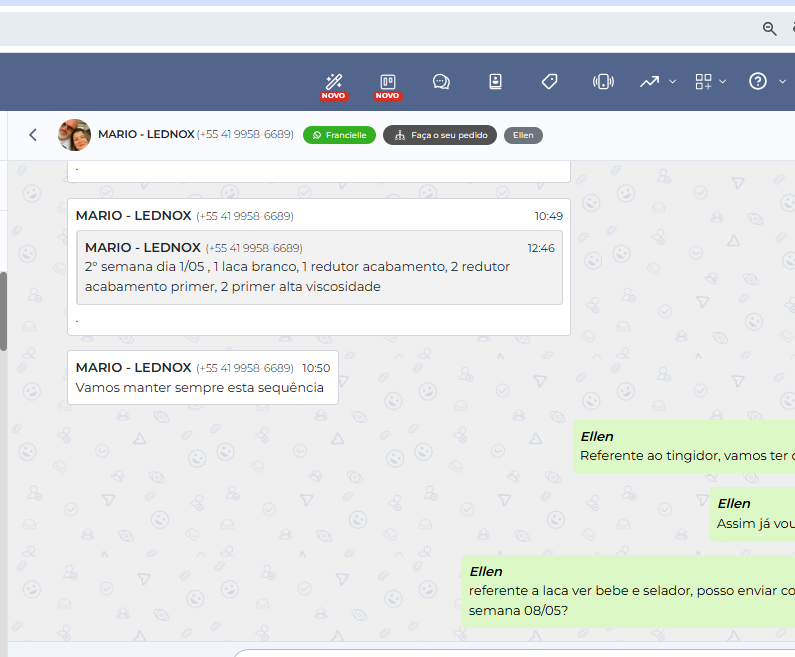Screen dimensions: 795x657
Task: Click the Faça o seu pedido badge
Action: tap(440, 135)
